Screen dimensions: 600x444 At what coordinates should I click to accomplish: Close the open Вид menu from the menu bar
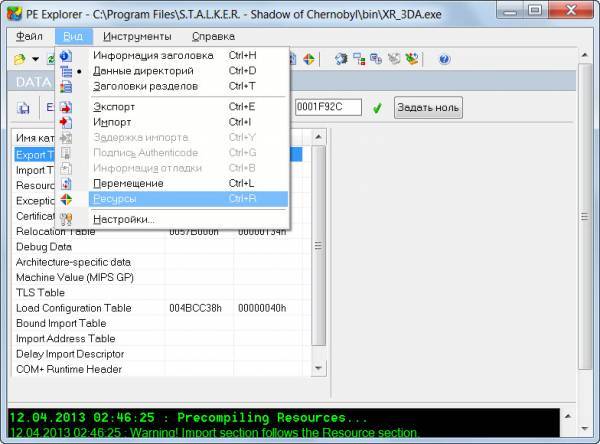[73, 36]
